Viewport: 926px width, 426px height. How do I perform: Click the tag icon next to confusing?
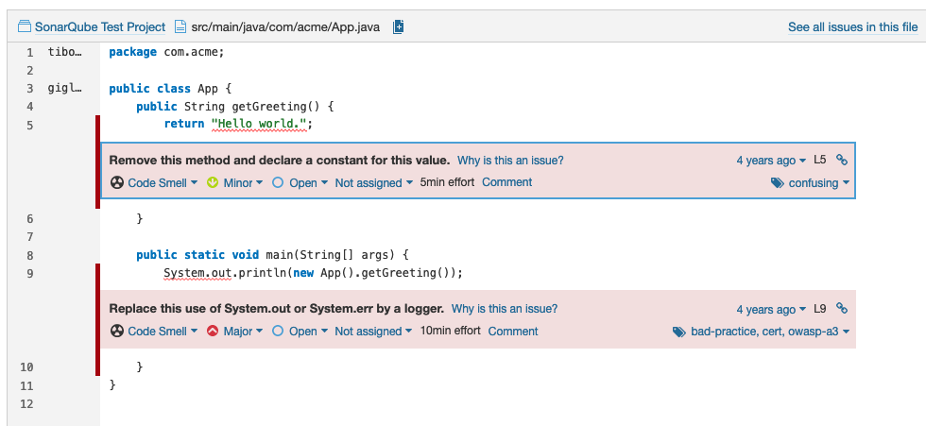(778, 183)
